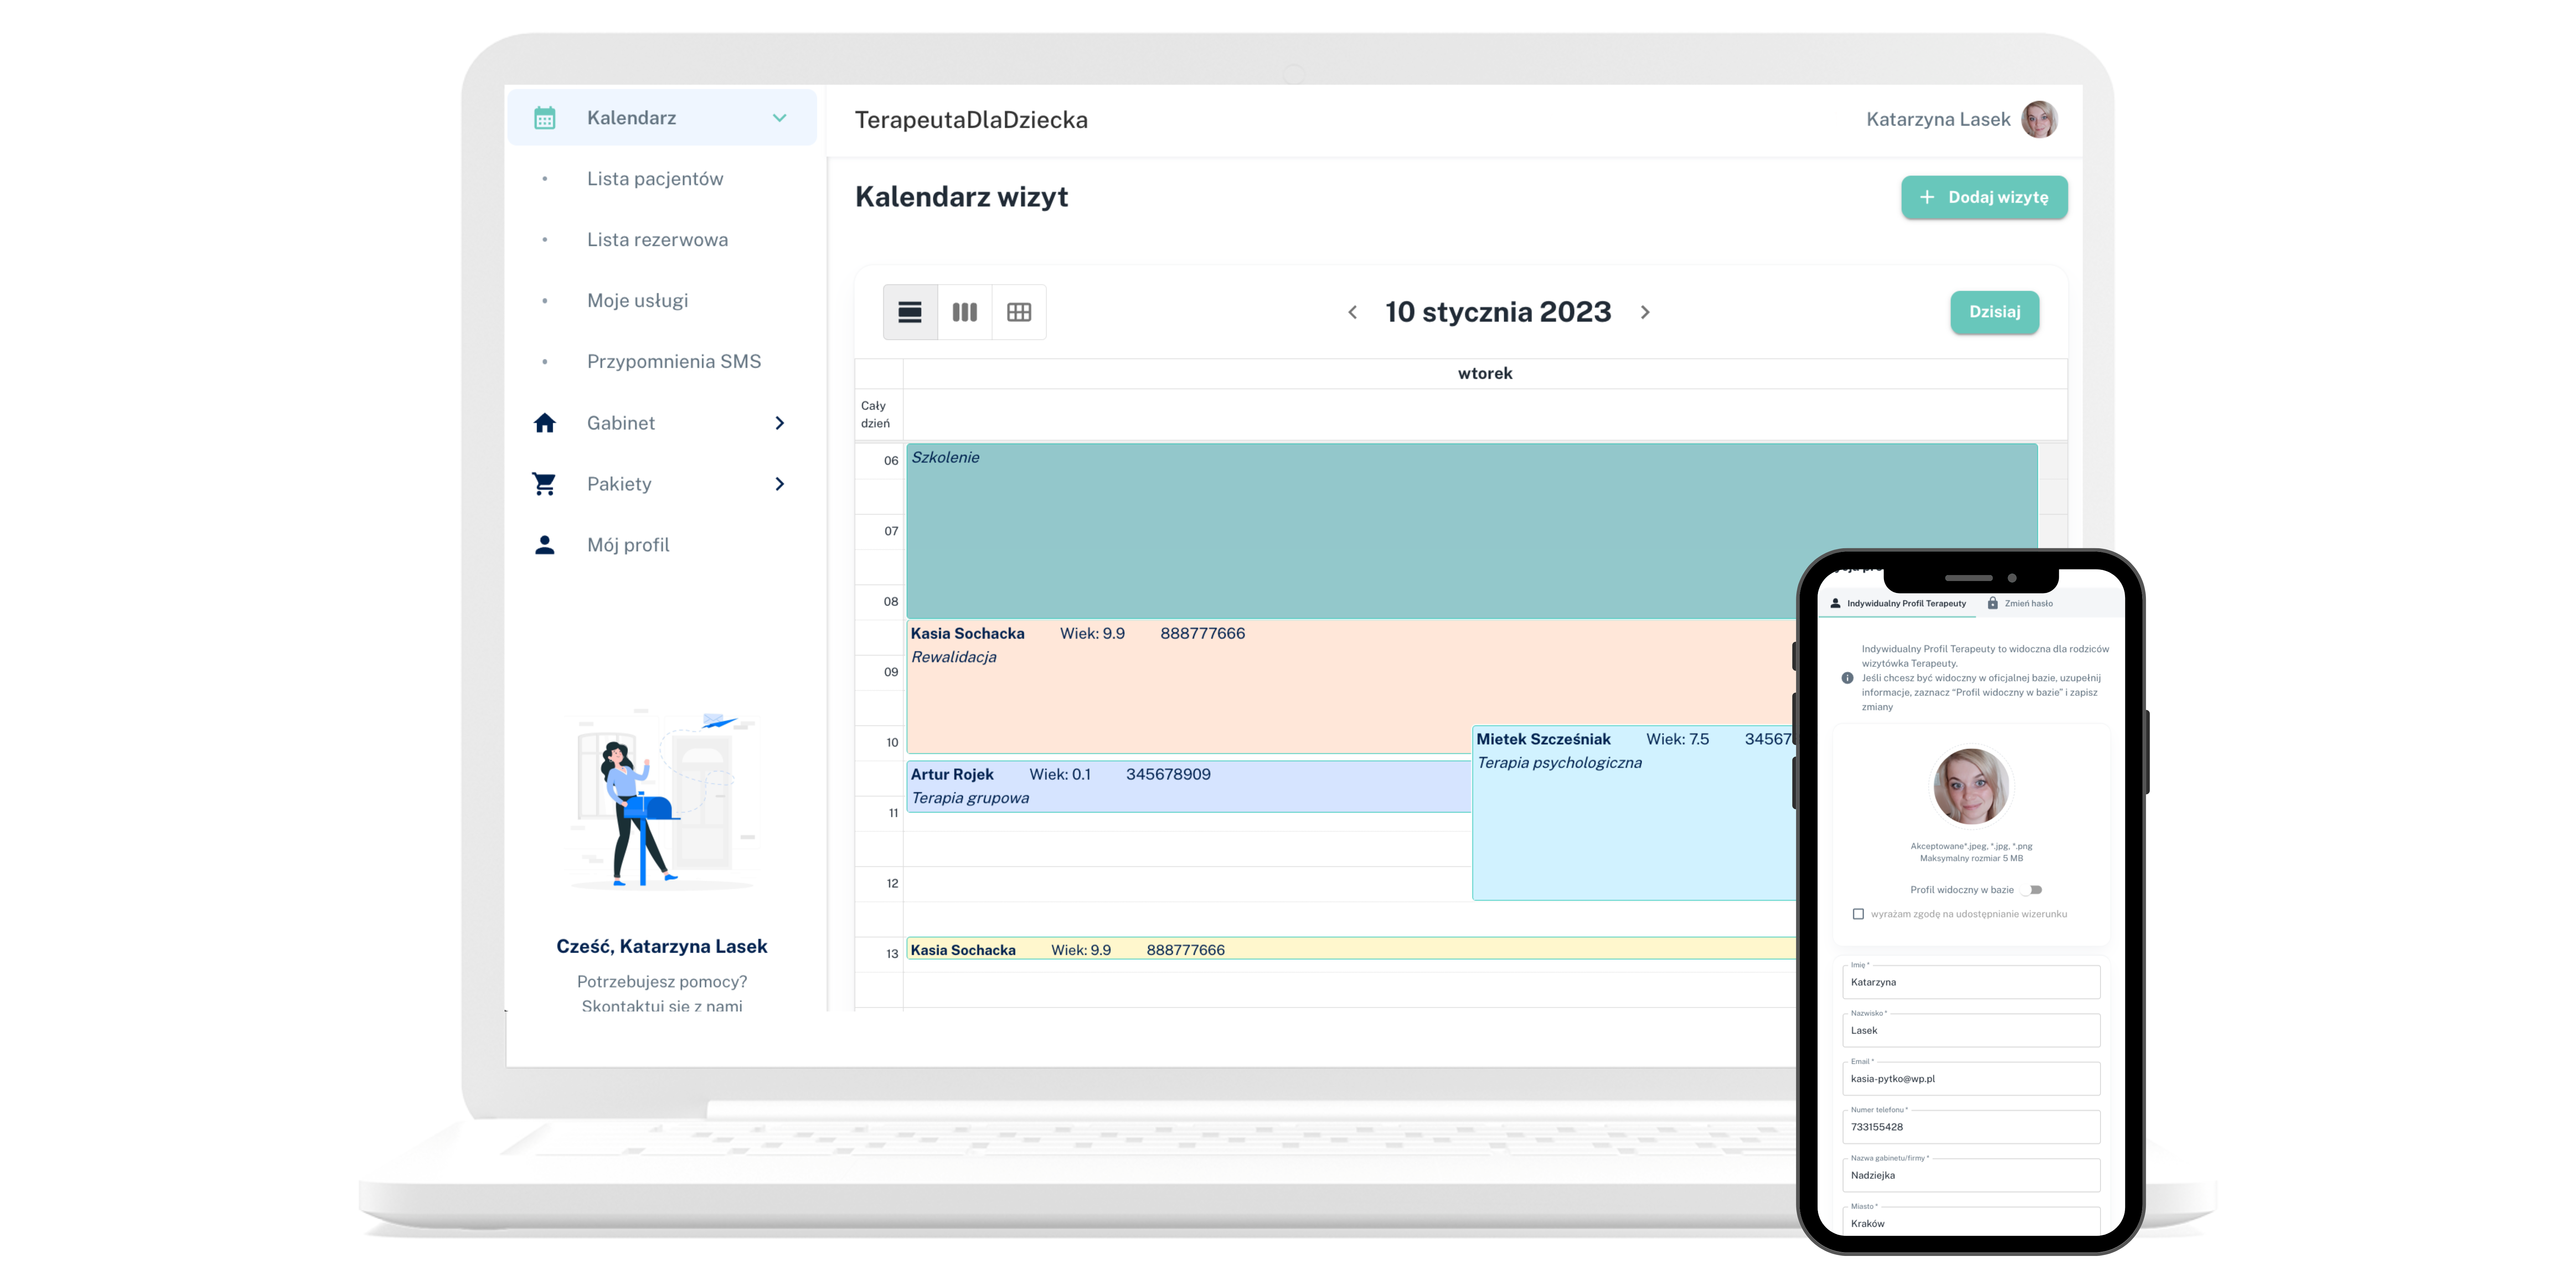Open Lista pacjentów menu item
This screenshot has width=2576, height=1288.
(655, 179)
